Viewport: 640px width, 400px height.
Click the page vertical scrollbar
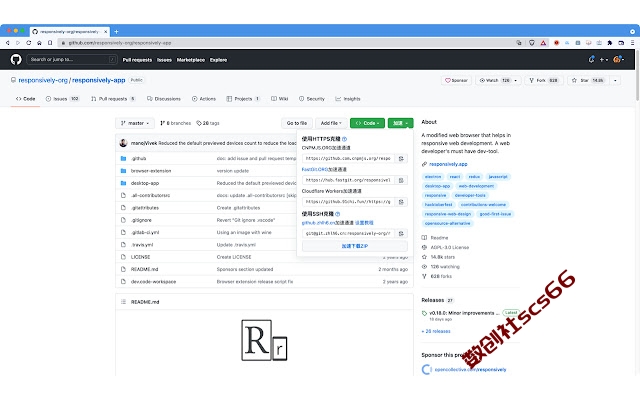click(x=638, y=76)
